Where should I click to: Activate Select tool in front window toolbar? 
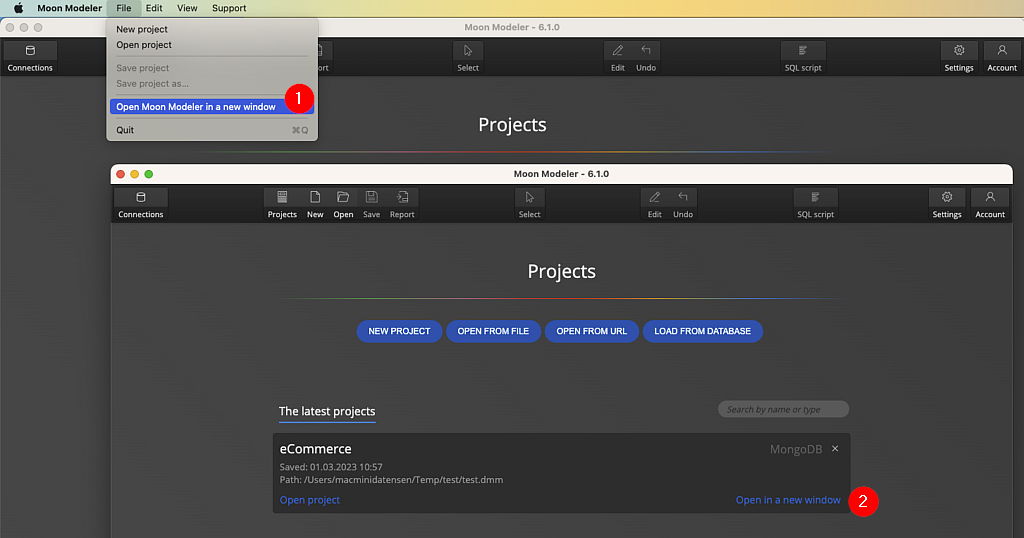click(x=530, y=204)
